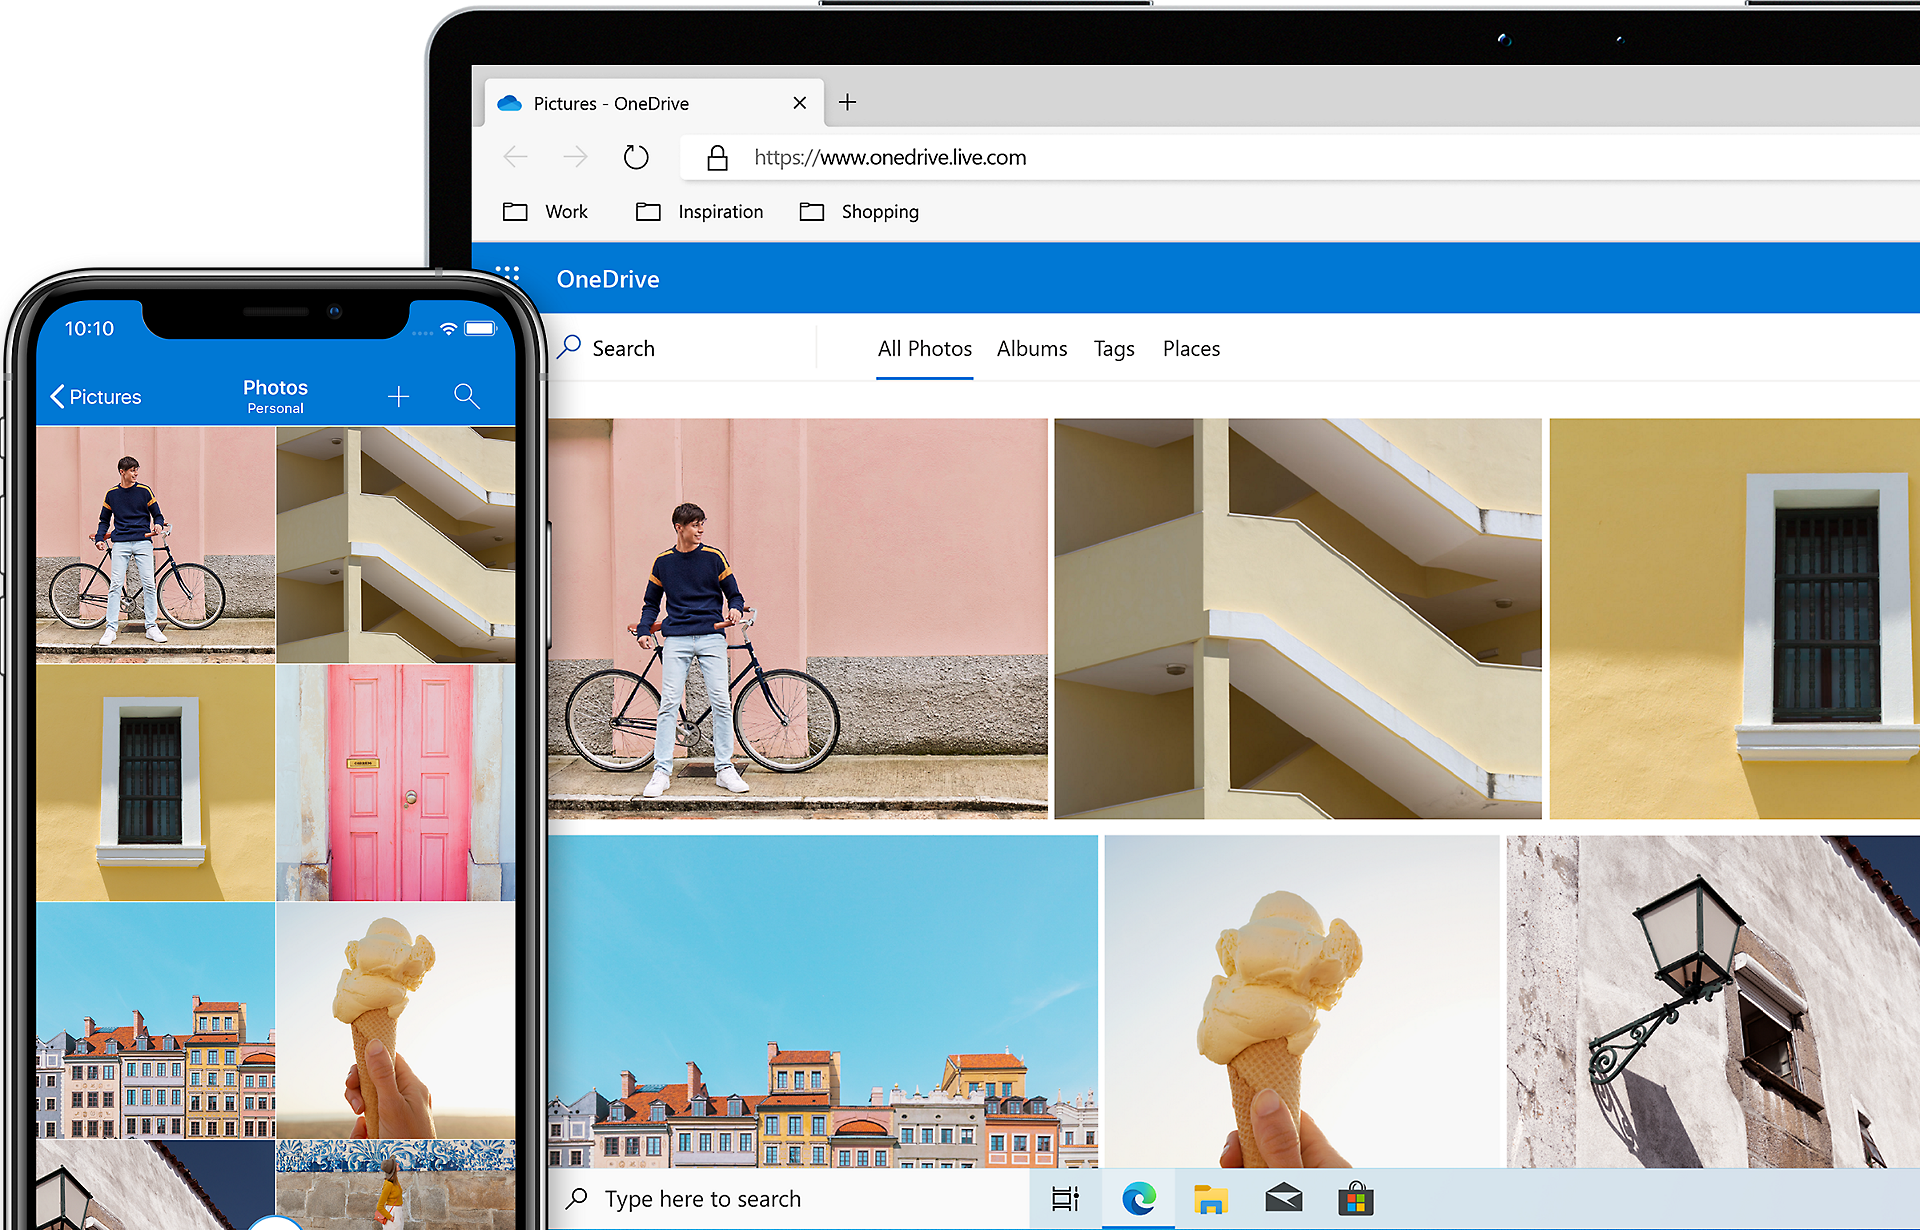
Task: Launch Microsoft Store from the taskbar
Action: coord(1356,1198)
